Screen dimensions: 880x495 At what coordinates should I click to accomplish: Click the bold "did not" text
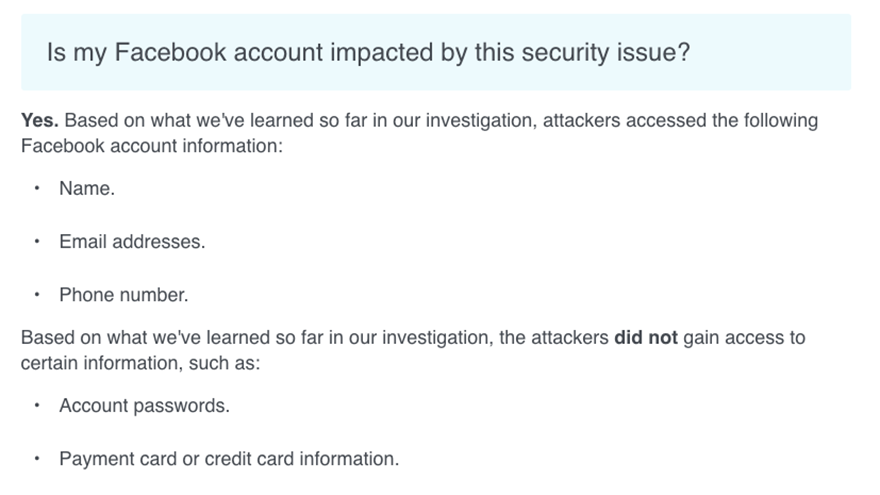click(646, 337)
